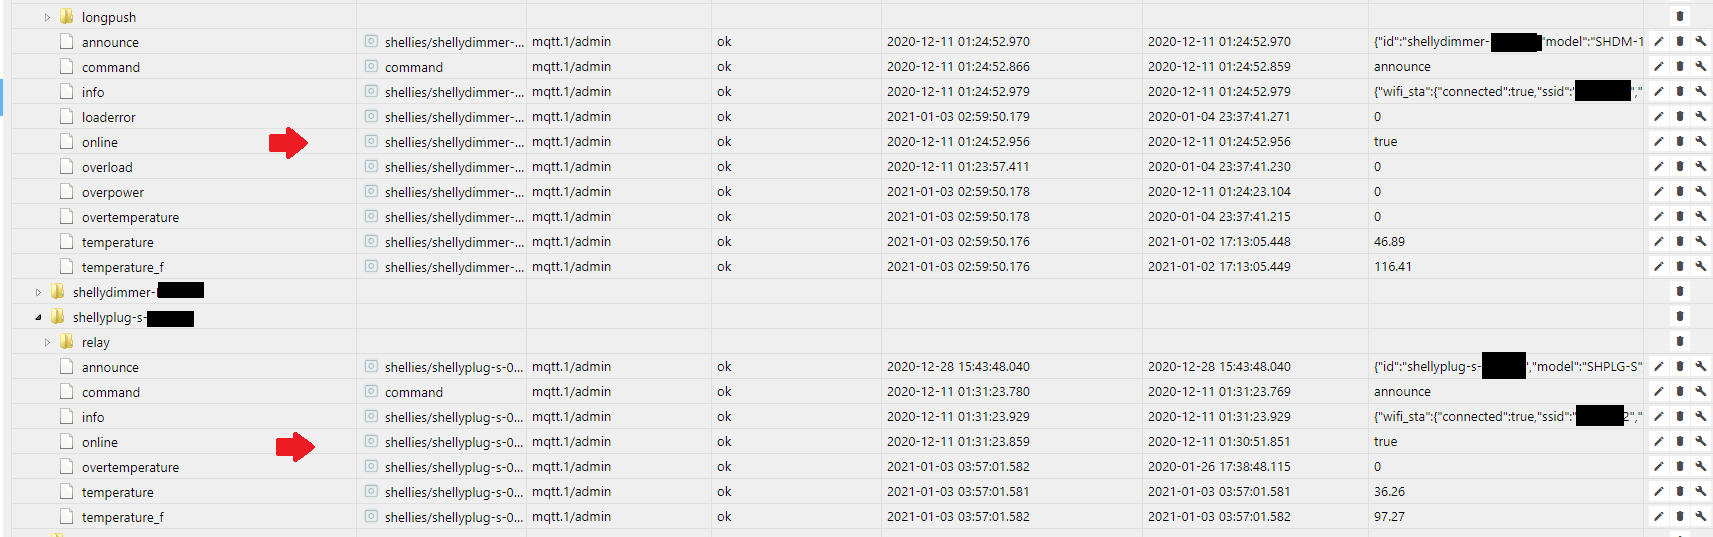1713x537 pixels.
Task: Delete the longpush folder with trash icon
Action: tap(1679, 16)
